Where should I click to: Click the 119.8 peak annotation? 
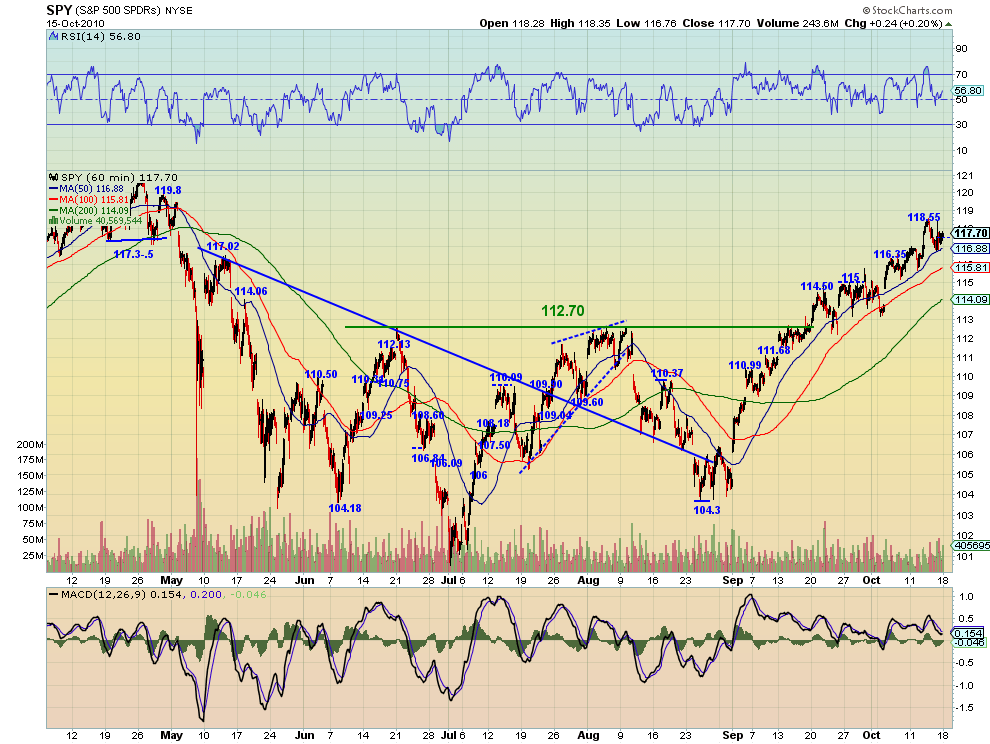point(168,190)
